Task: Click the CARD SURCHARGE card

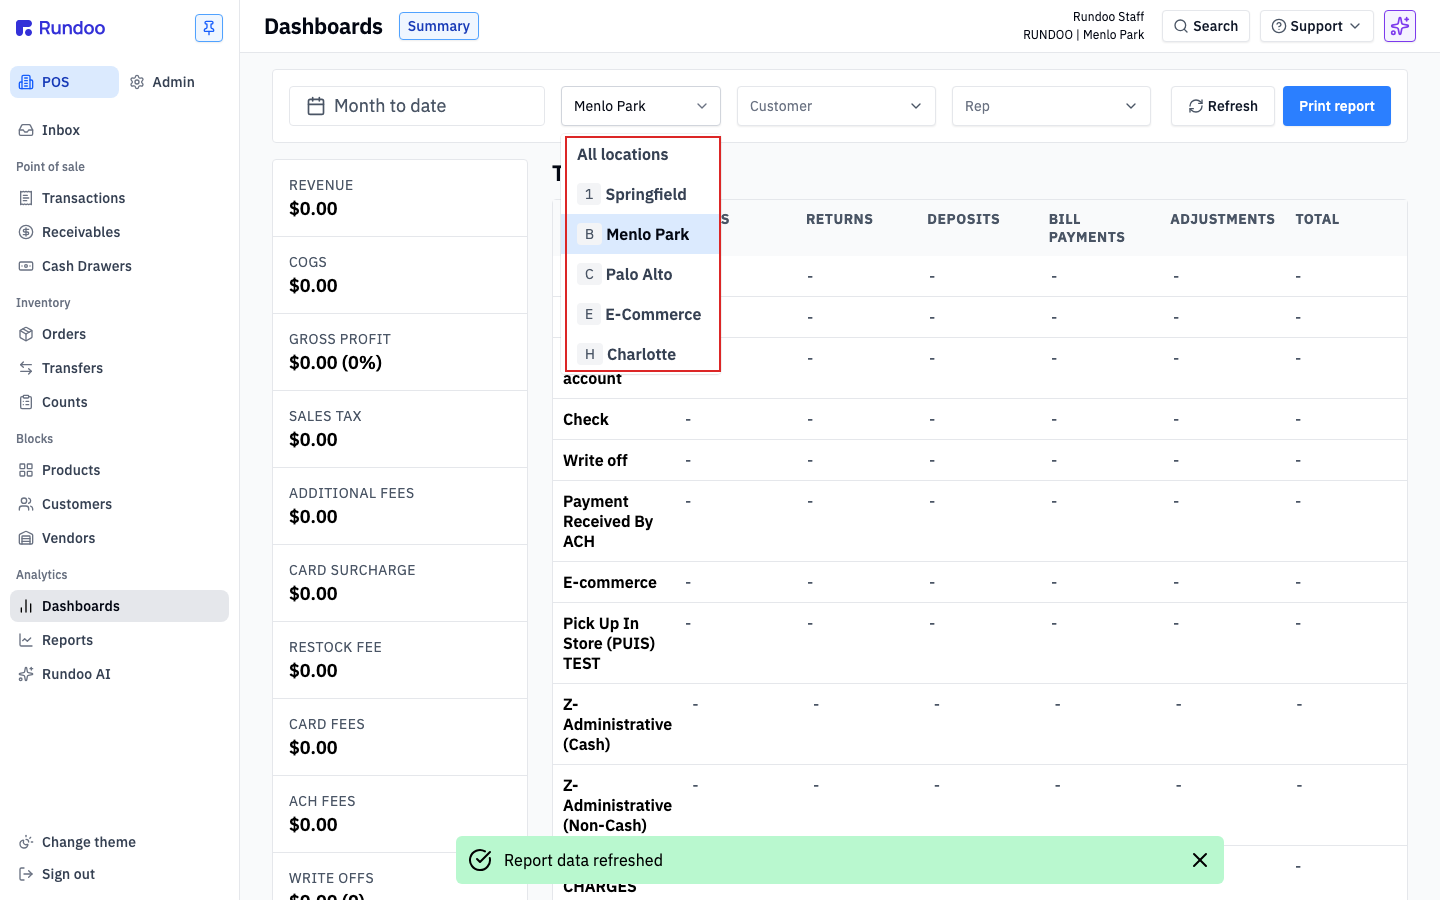Action: point(400,583)
